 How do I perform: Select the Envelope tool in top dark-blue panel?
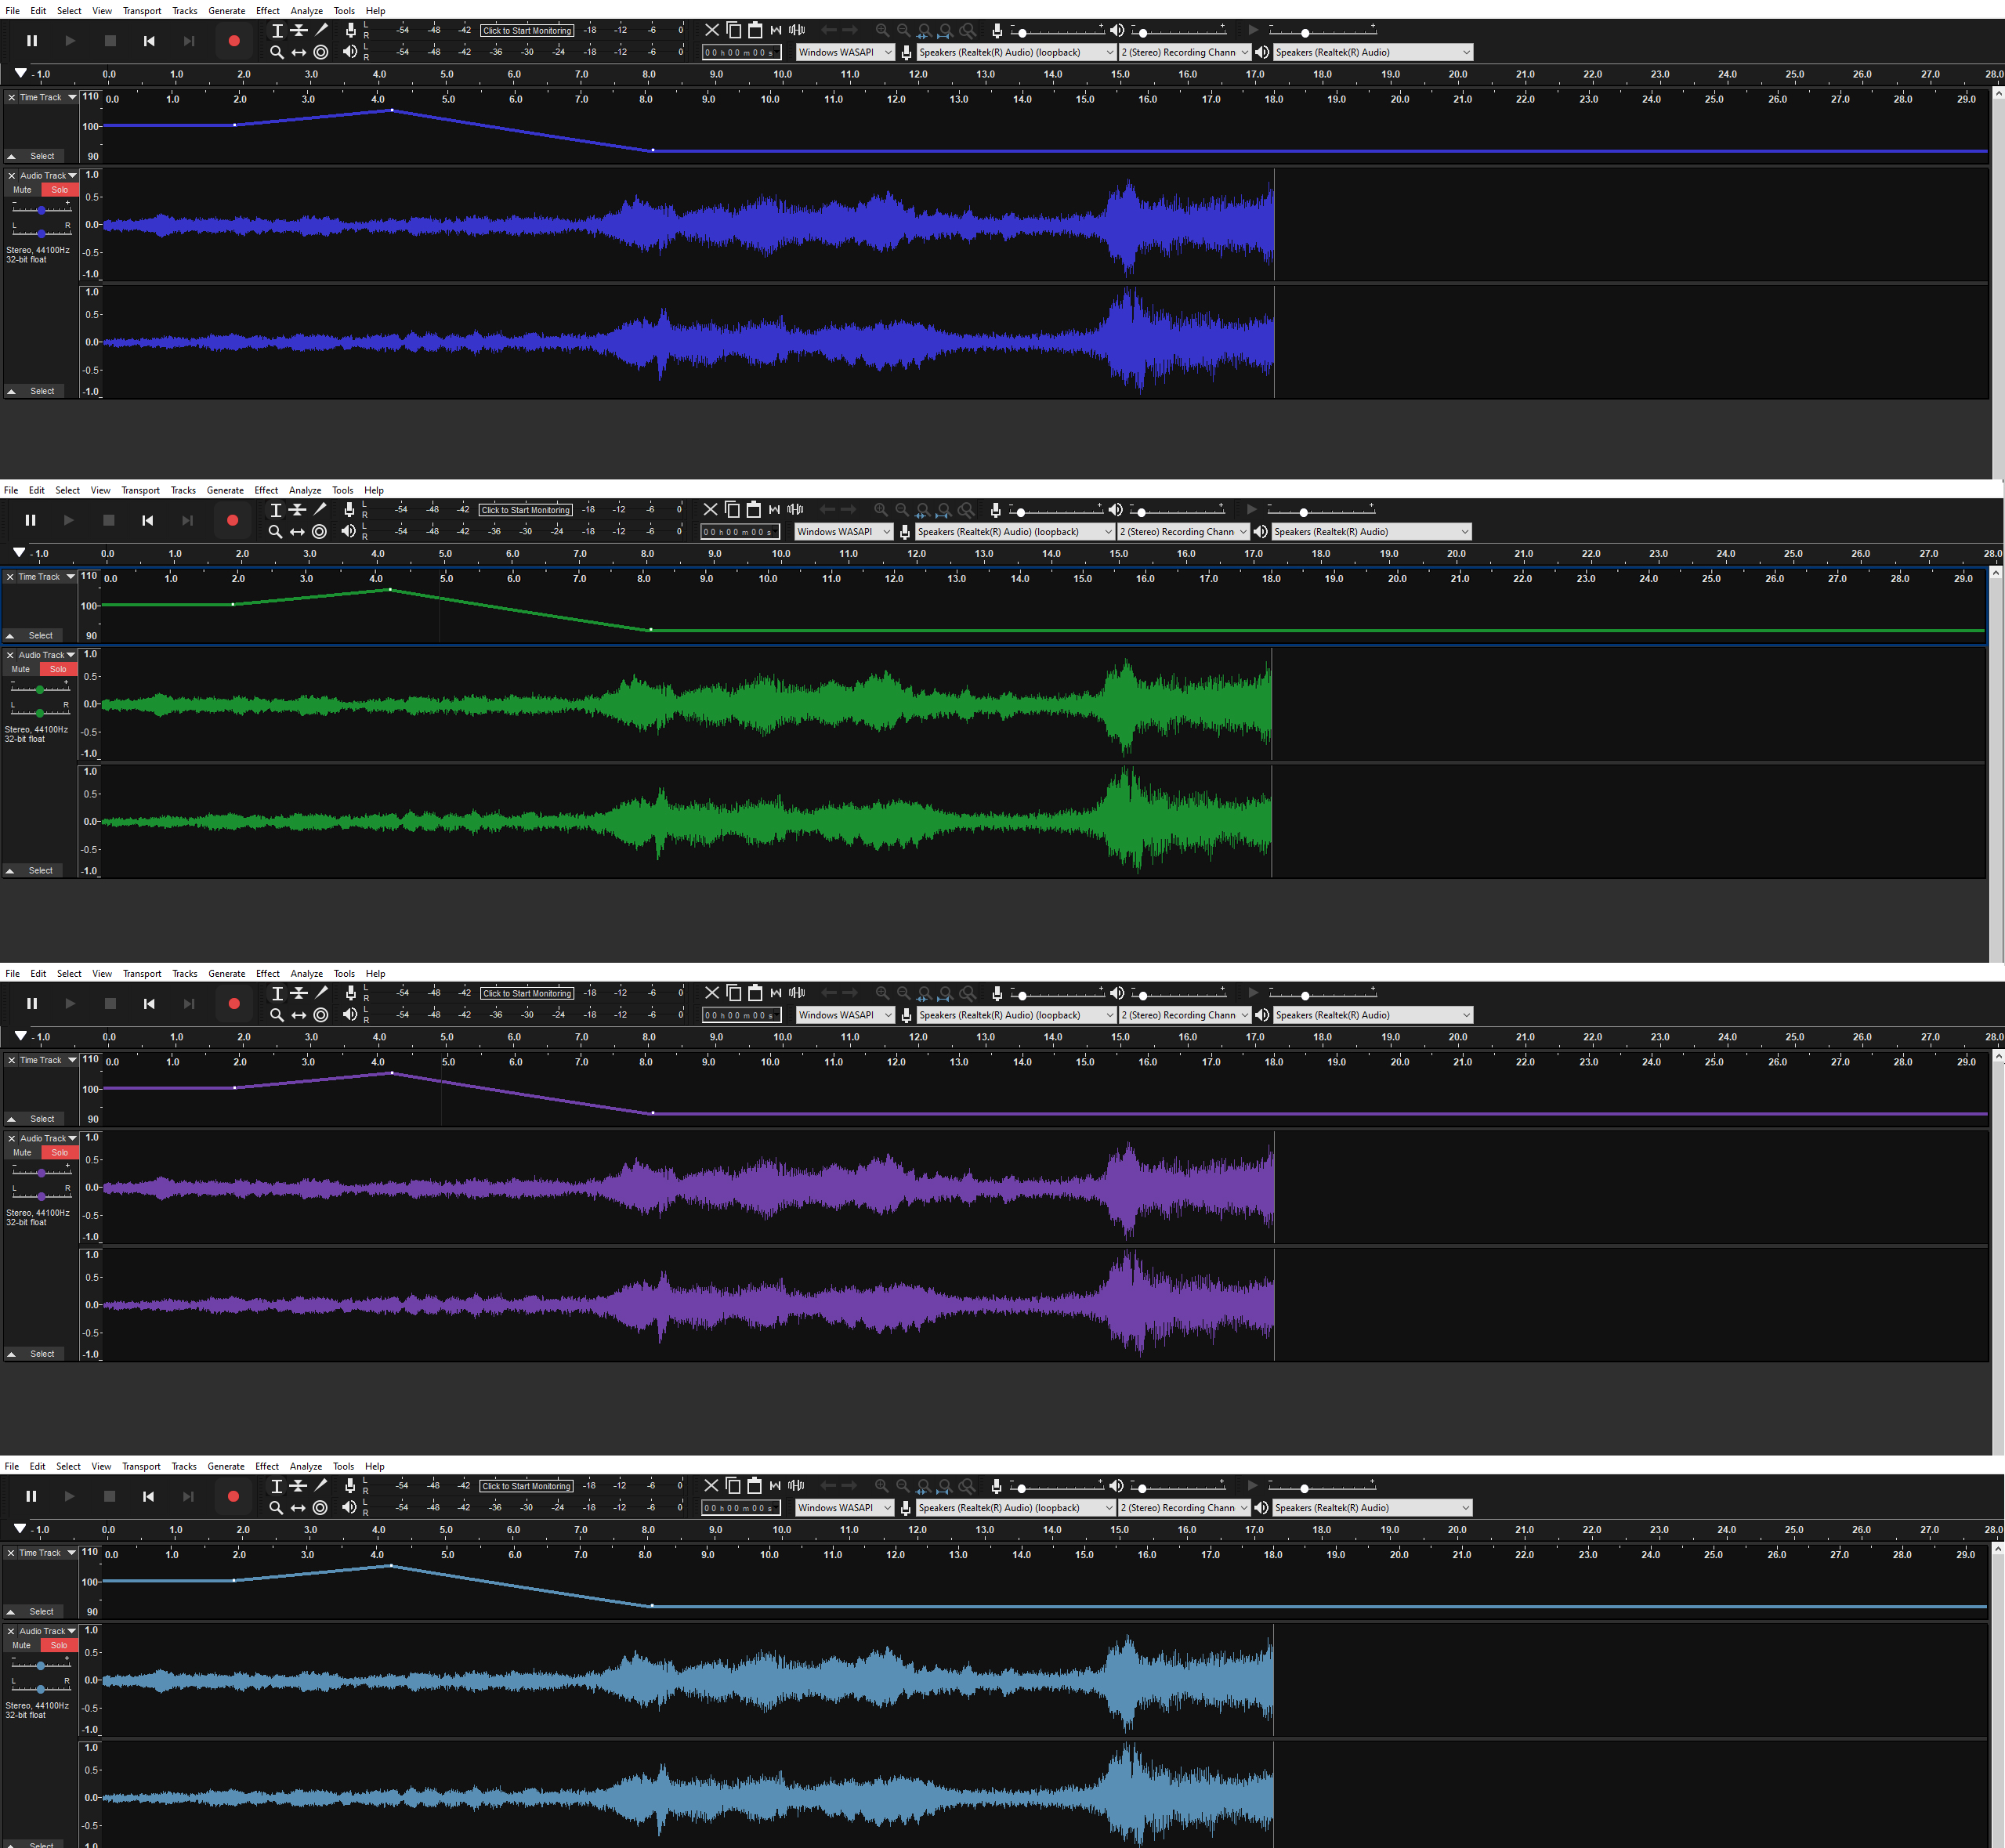tap(299, 31)
